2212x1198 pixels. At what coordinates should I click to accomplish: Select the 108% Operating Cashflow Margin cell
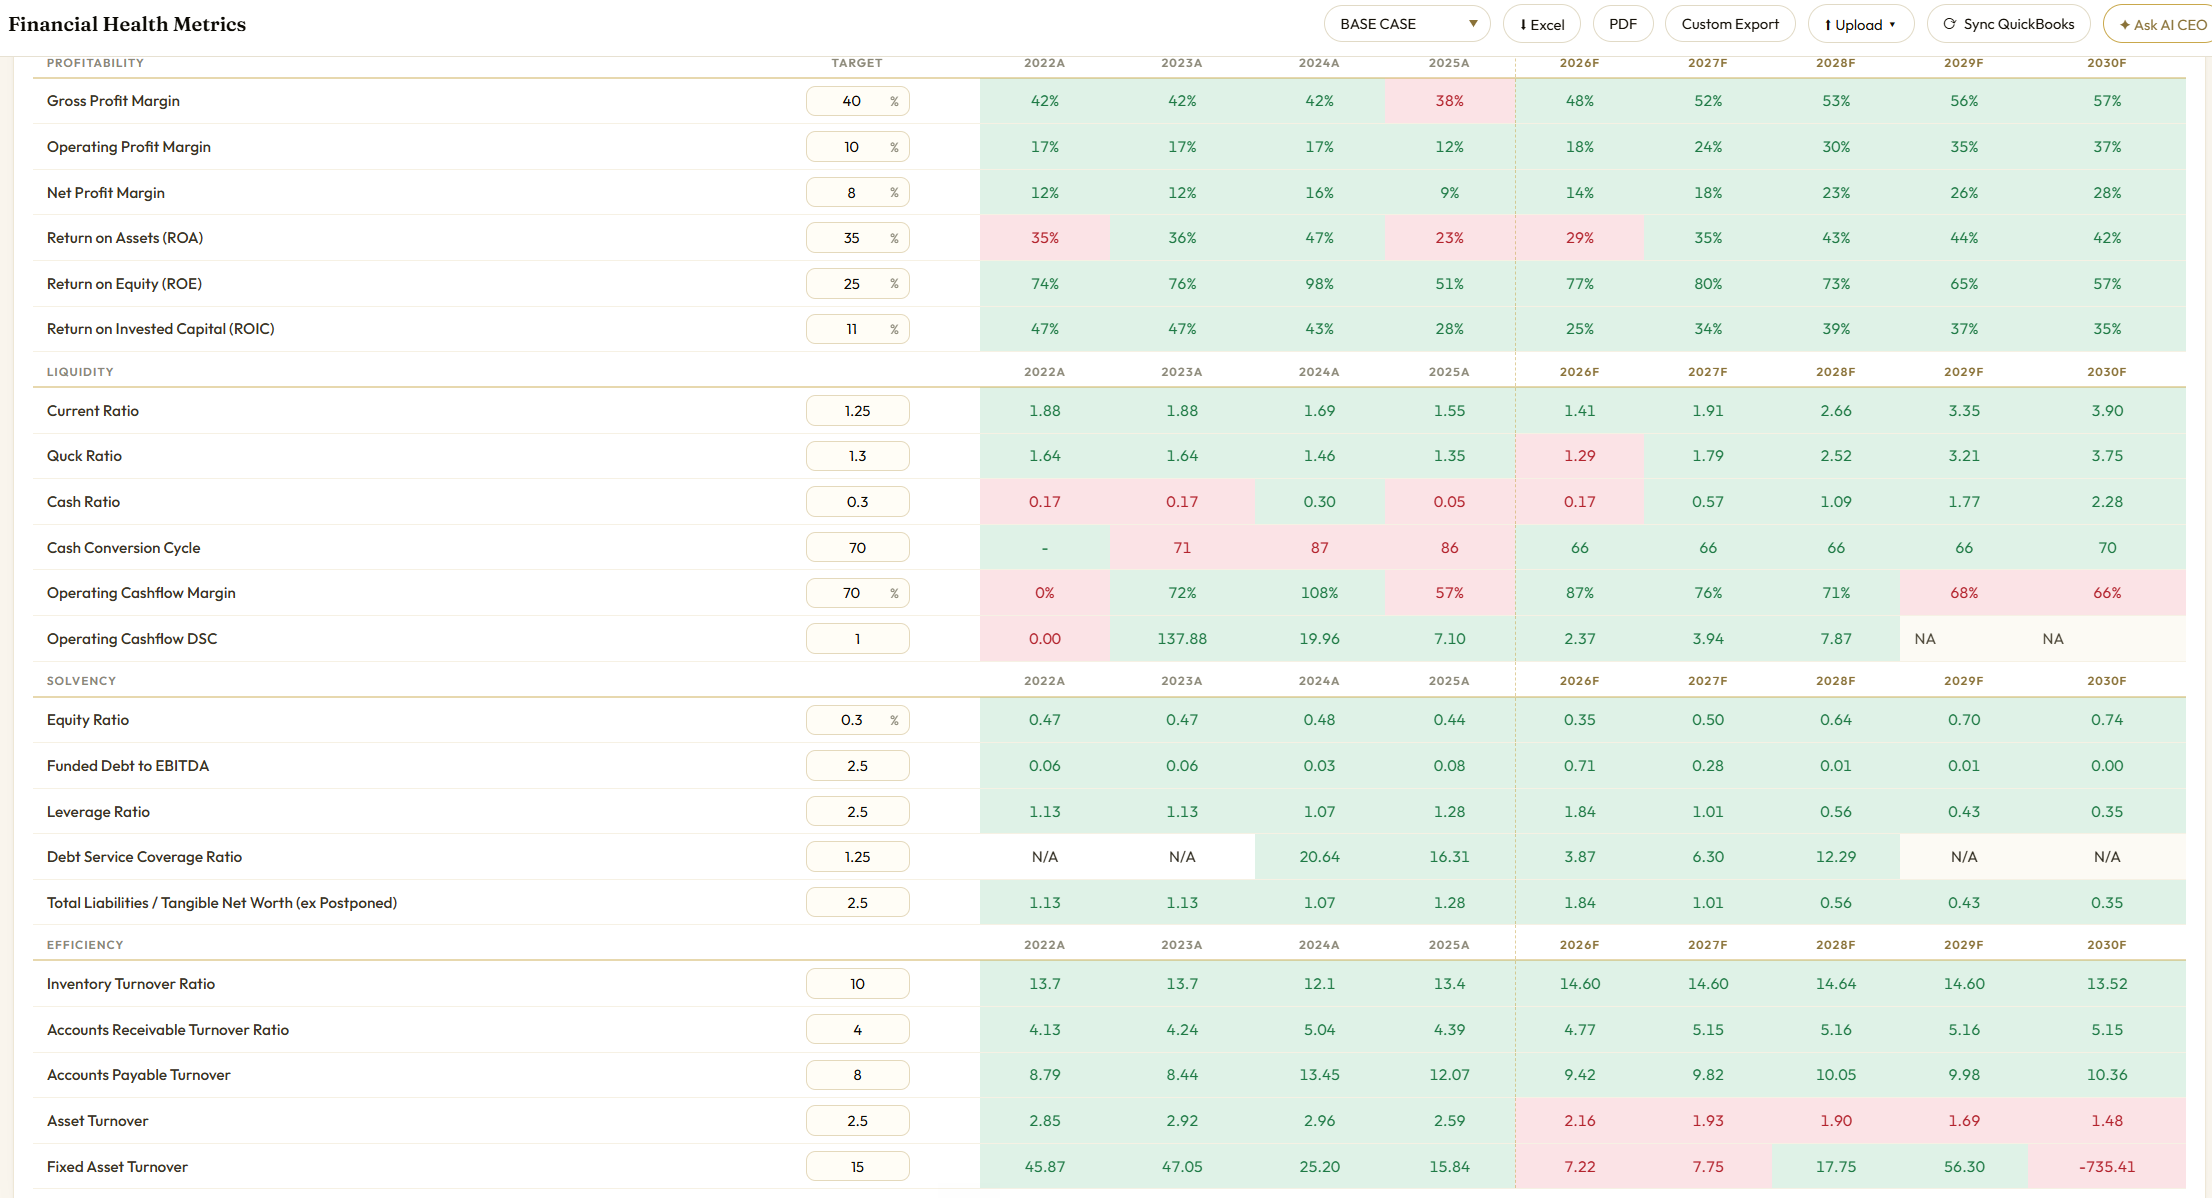[1319, 593]
